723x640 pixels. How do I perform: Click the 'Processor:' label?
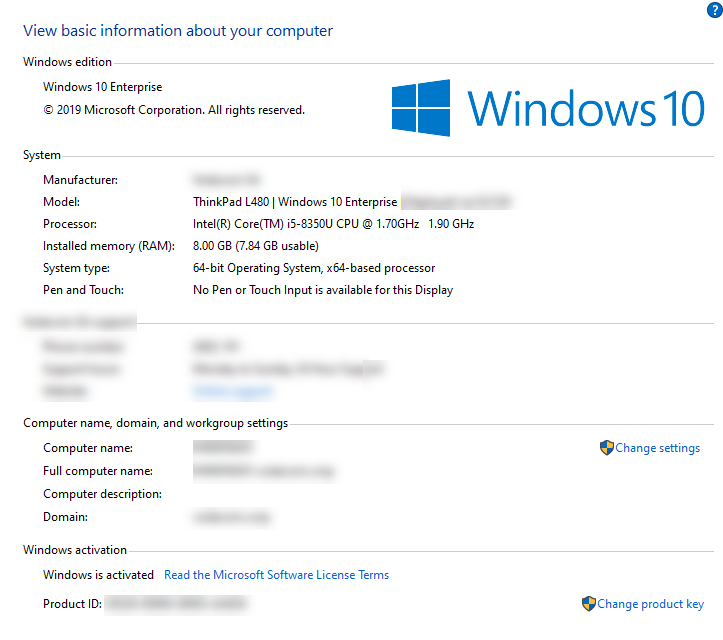(x=70, y=224)
